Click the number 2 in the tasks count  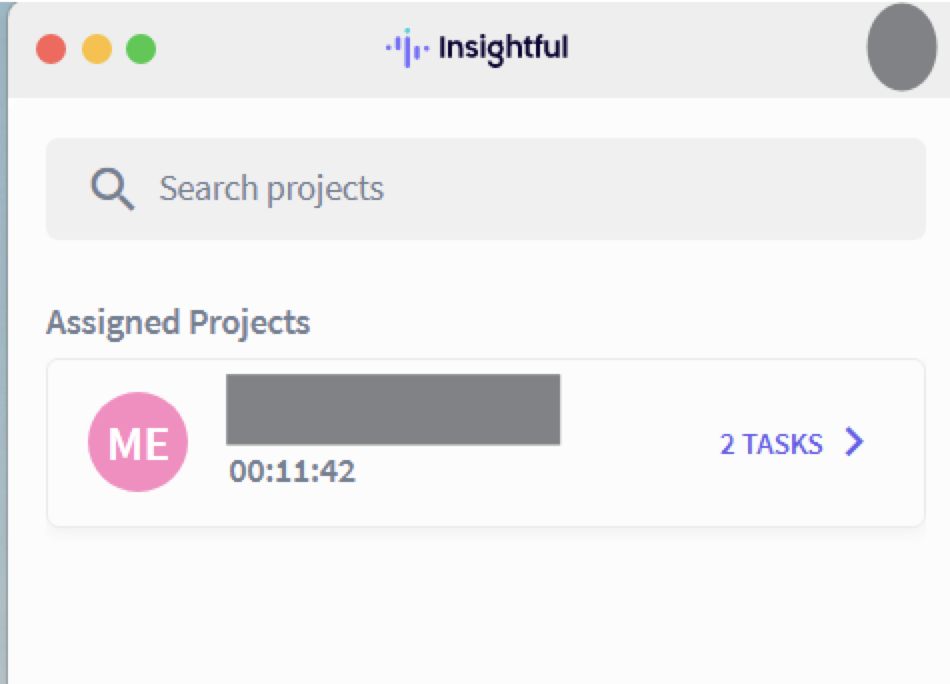(x=727, y=444)
